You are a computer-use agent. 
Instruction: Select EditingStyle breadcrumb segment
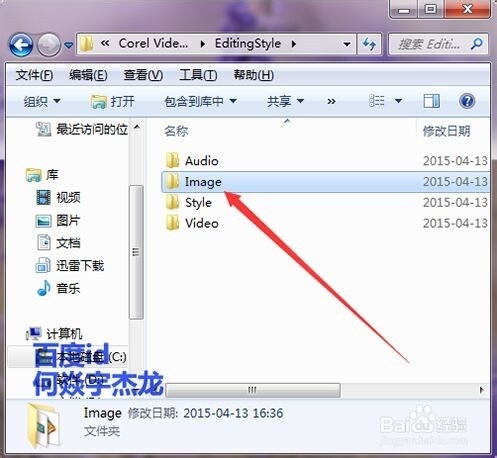(248, 43)
